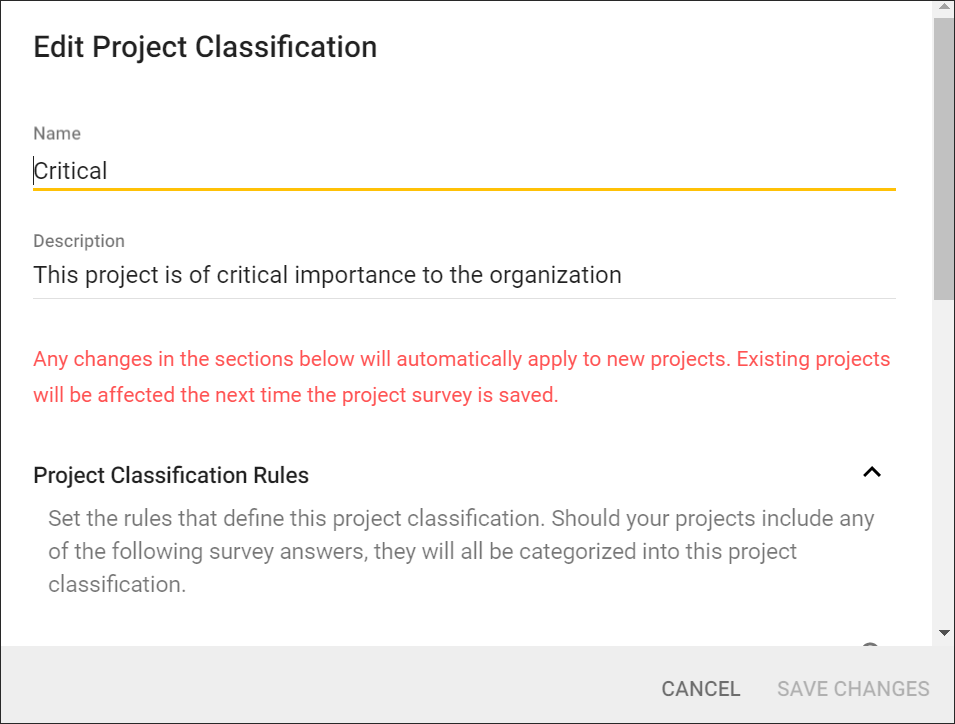Click the yellow underline beneath the Name field
955x724 pixels.
(x=463, y=189)
